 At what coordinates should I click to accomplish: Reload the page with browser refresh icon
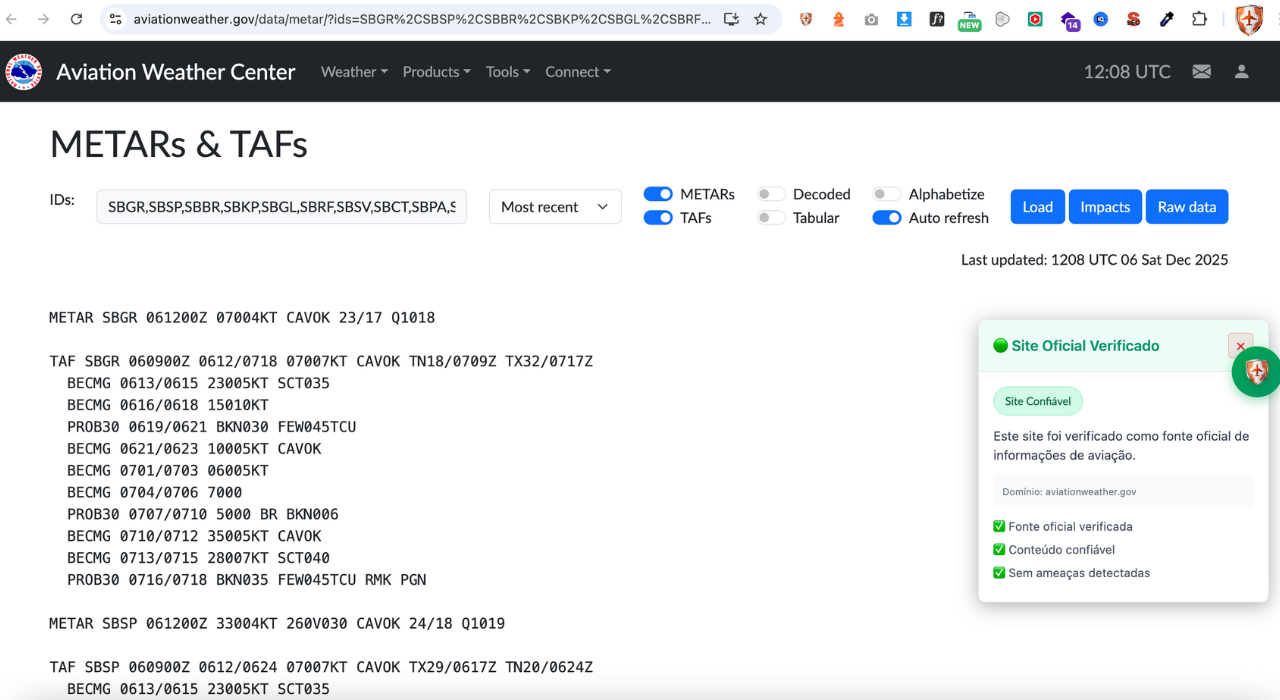76,19
